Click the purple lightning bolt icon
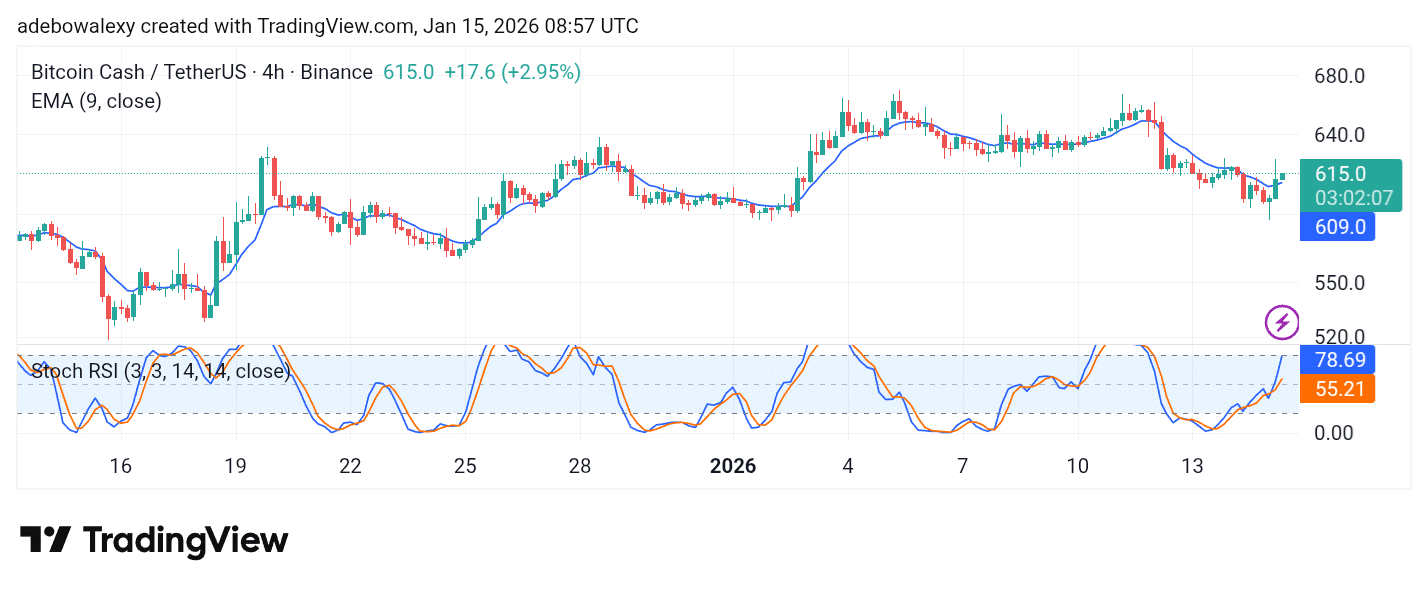The width and height of the screenshot is (1428, 591). [1282, 322]
